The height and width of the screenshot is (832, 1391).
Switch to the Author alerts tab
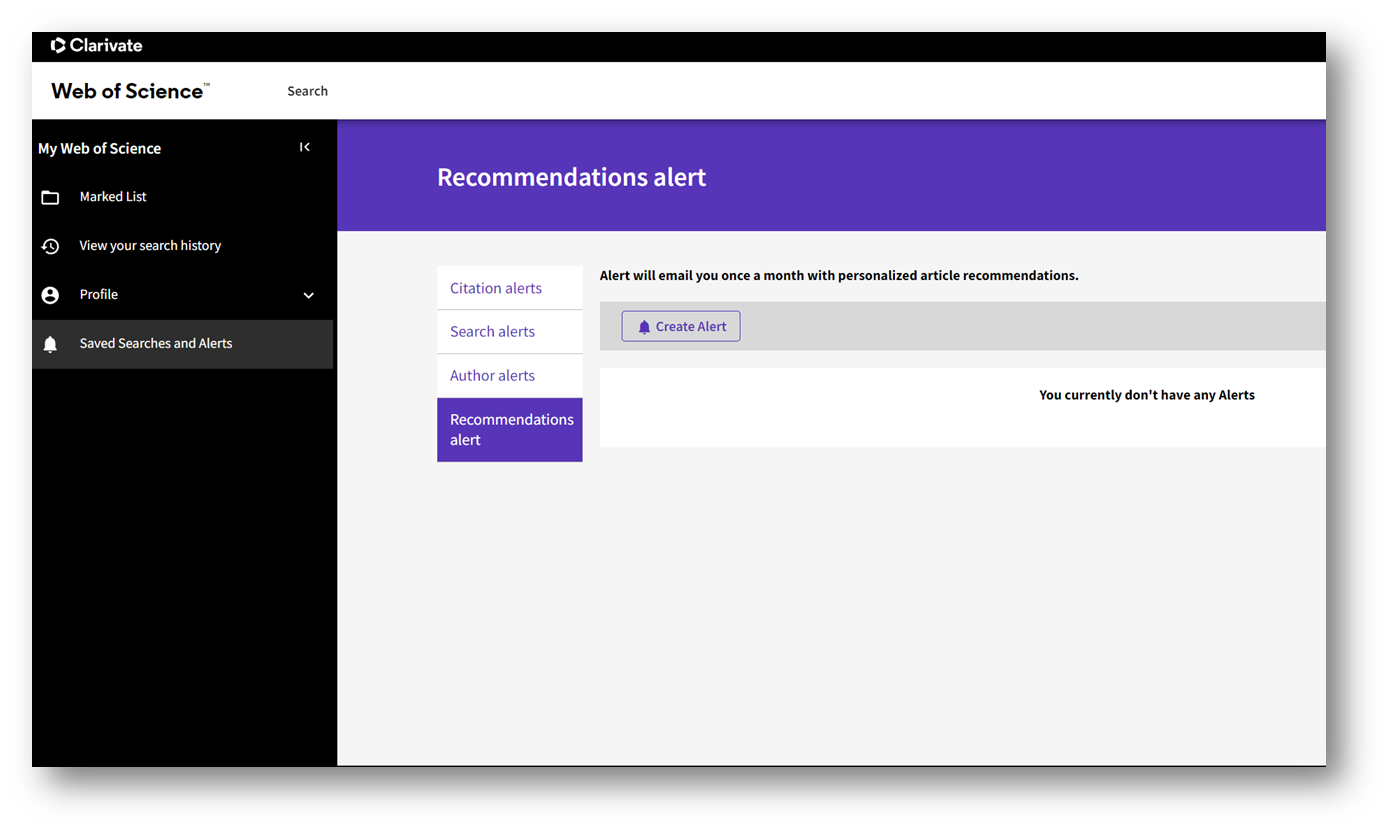coord(509,376)
